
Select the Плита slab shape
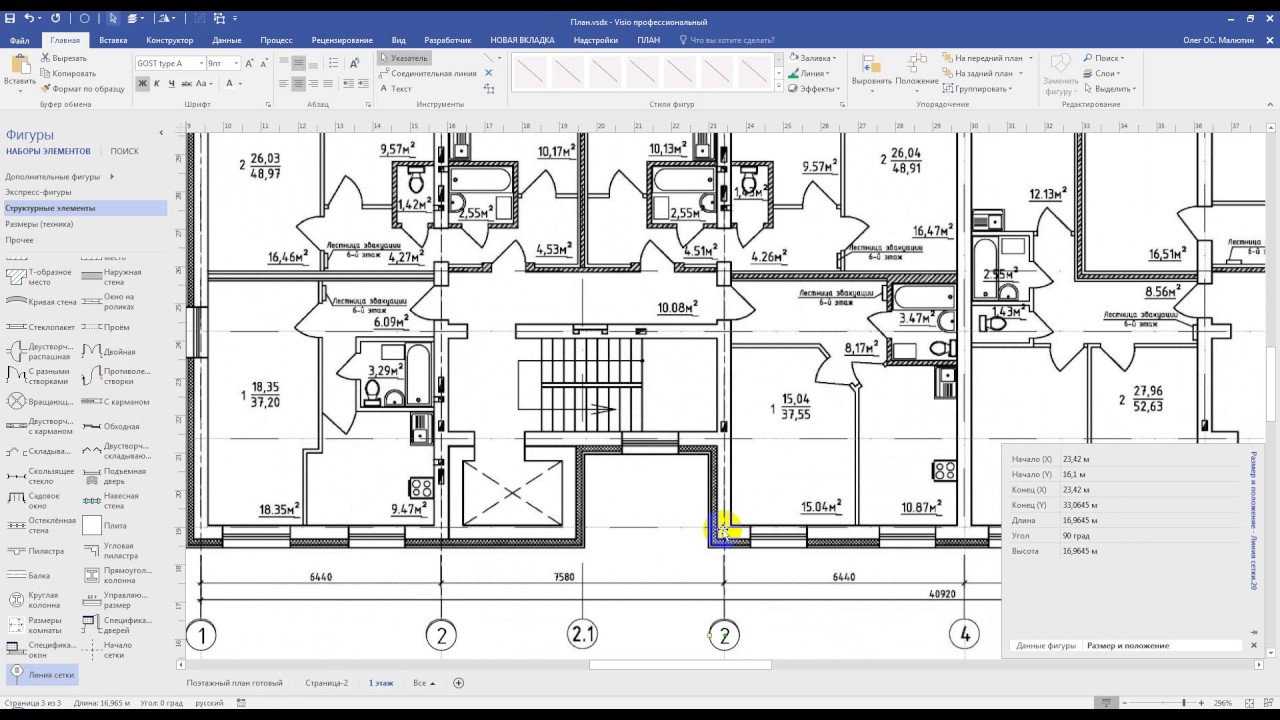104,525
